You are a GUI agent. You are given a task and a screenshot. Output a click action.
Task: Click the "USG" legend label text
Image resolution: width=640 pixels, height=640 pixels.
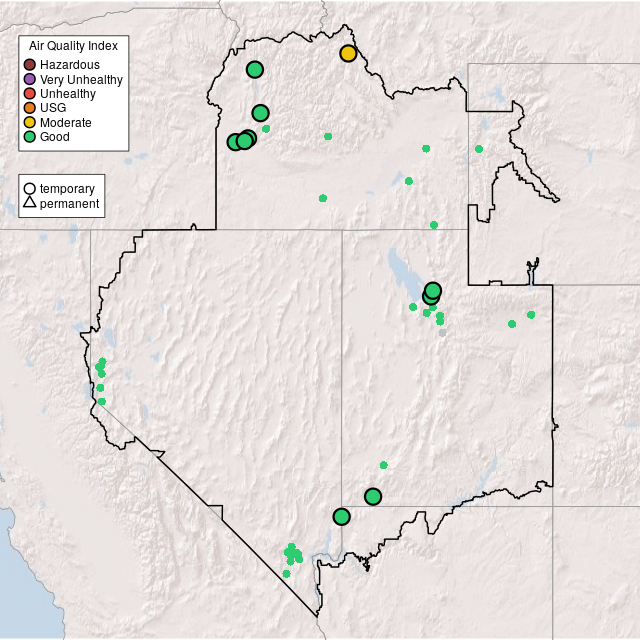coord(53,108)
